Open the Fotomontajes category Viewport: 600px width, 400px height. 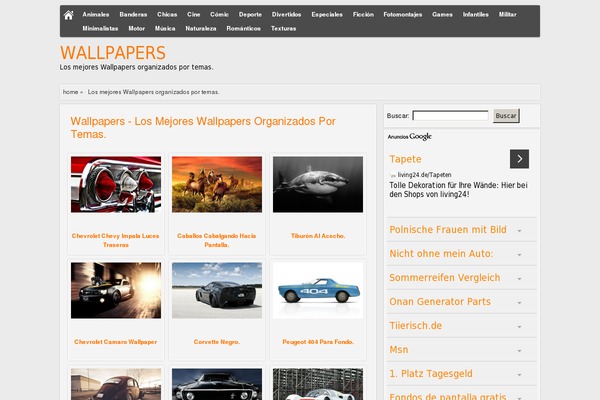click(x=403, y=15)
